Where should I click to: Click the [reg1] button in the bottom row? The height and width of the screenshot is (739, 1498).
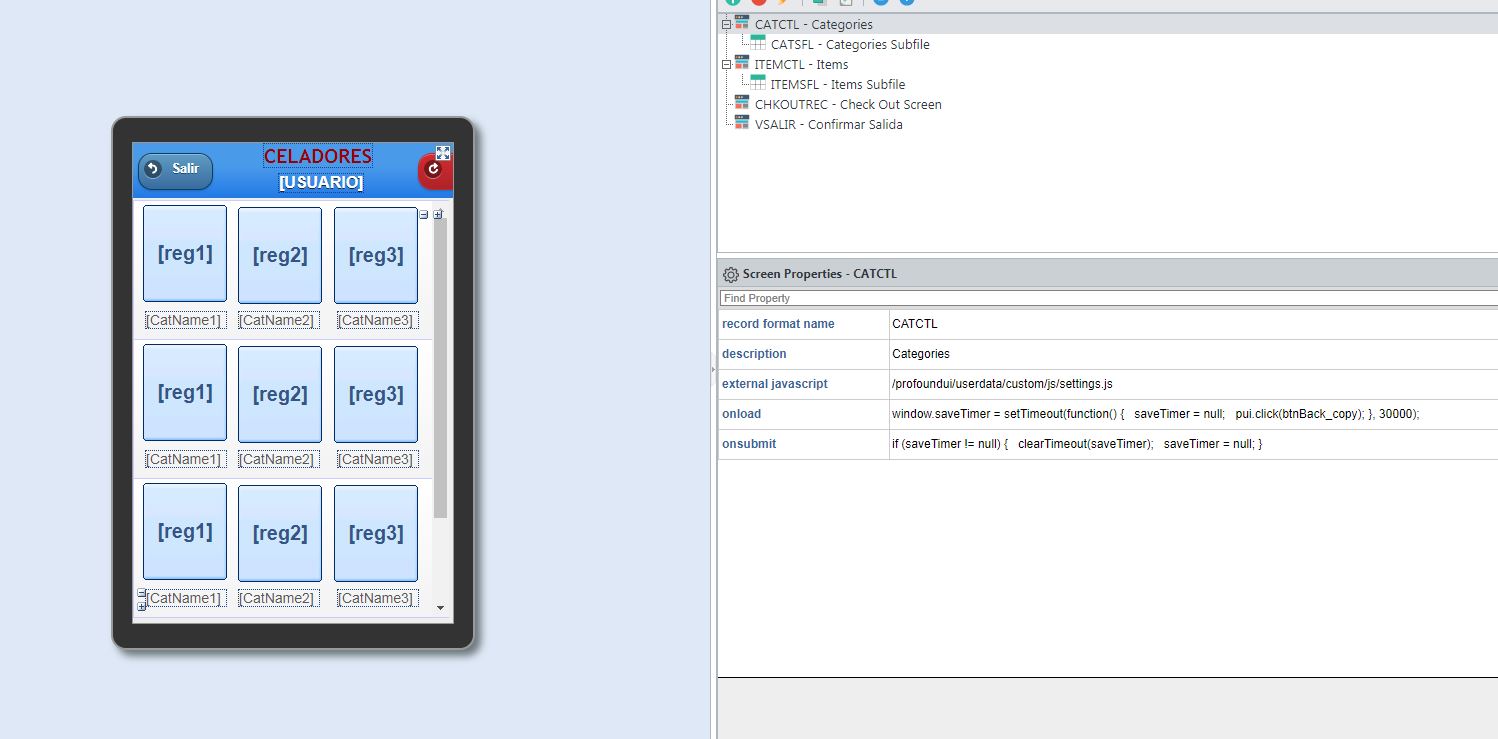point(185,532)
